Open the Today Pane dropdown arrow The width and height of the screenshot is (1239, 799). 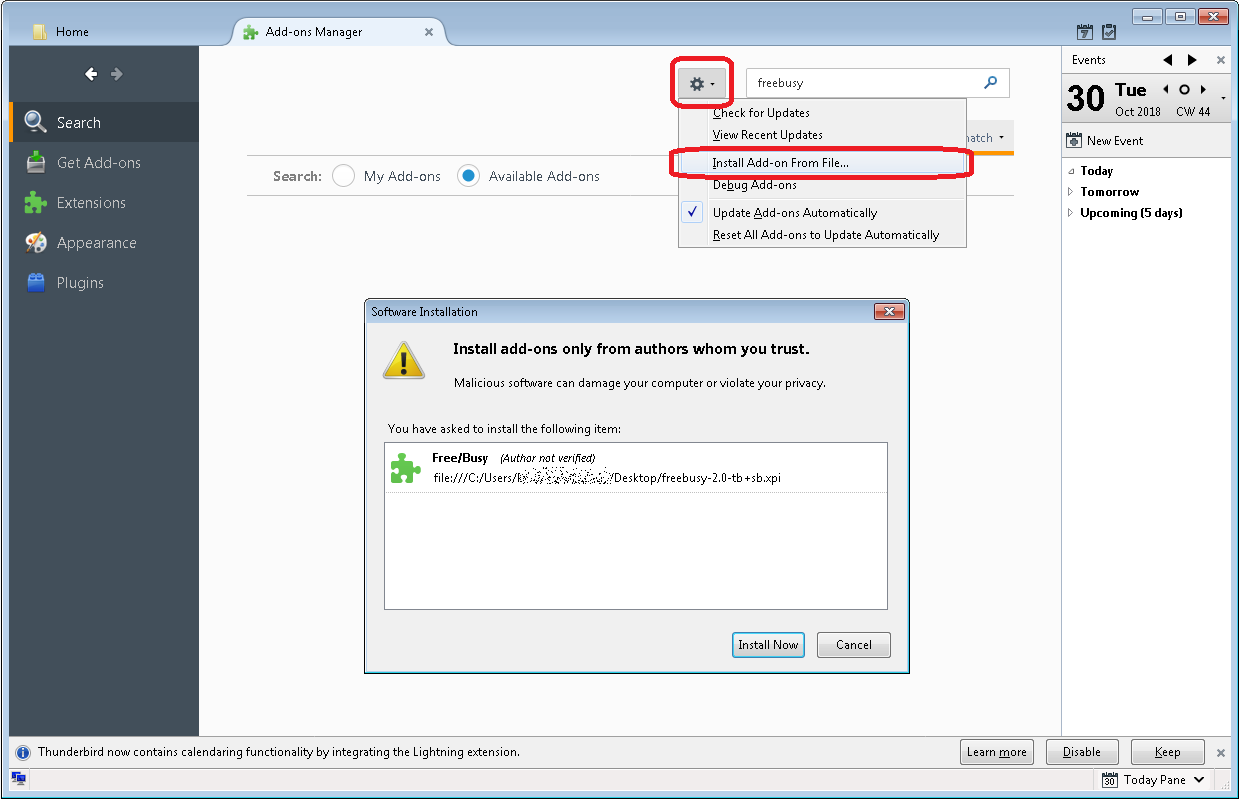coord(1199,780)
